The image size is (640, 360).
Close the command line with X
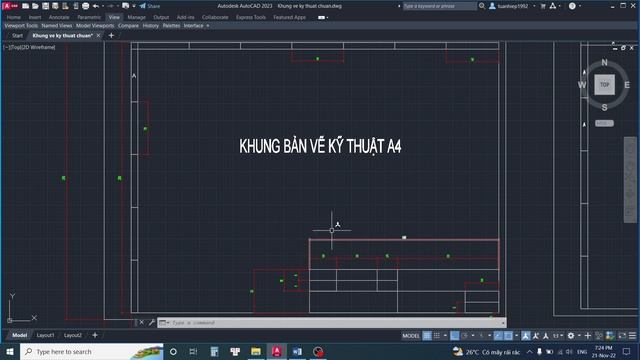coord(142,322)
